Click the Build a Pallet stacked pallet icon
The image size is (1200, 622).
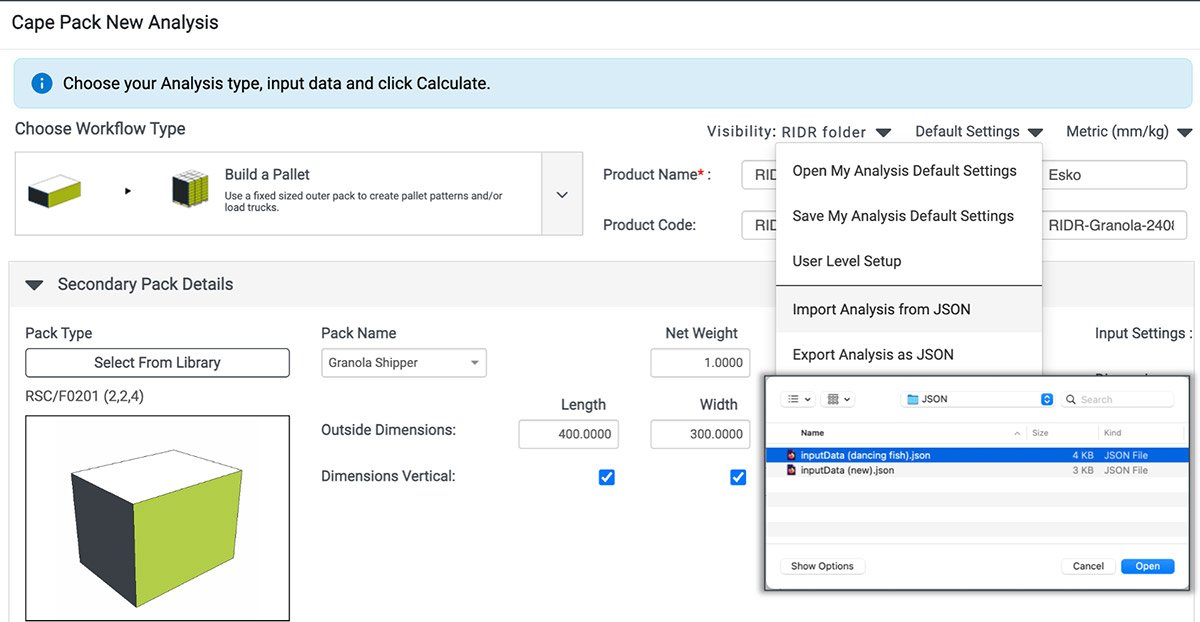[x=190, y=189]
